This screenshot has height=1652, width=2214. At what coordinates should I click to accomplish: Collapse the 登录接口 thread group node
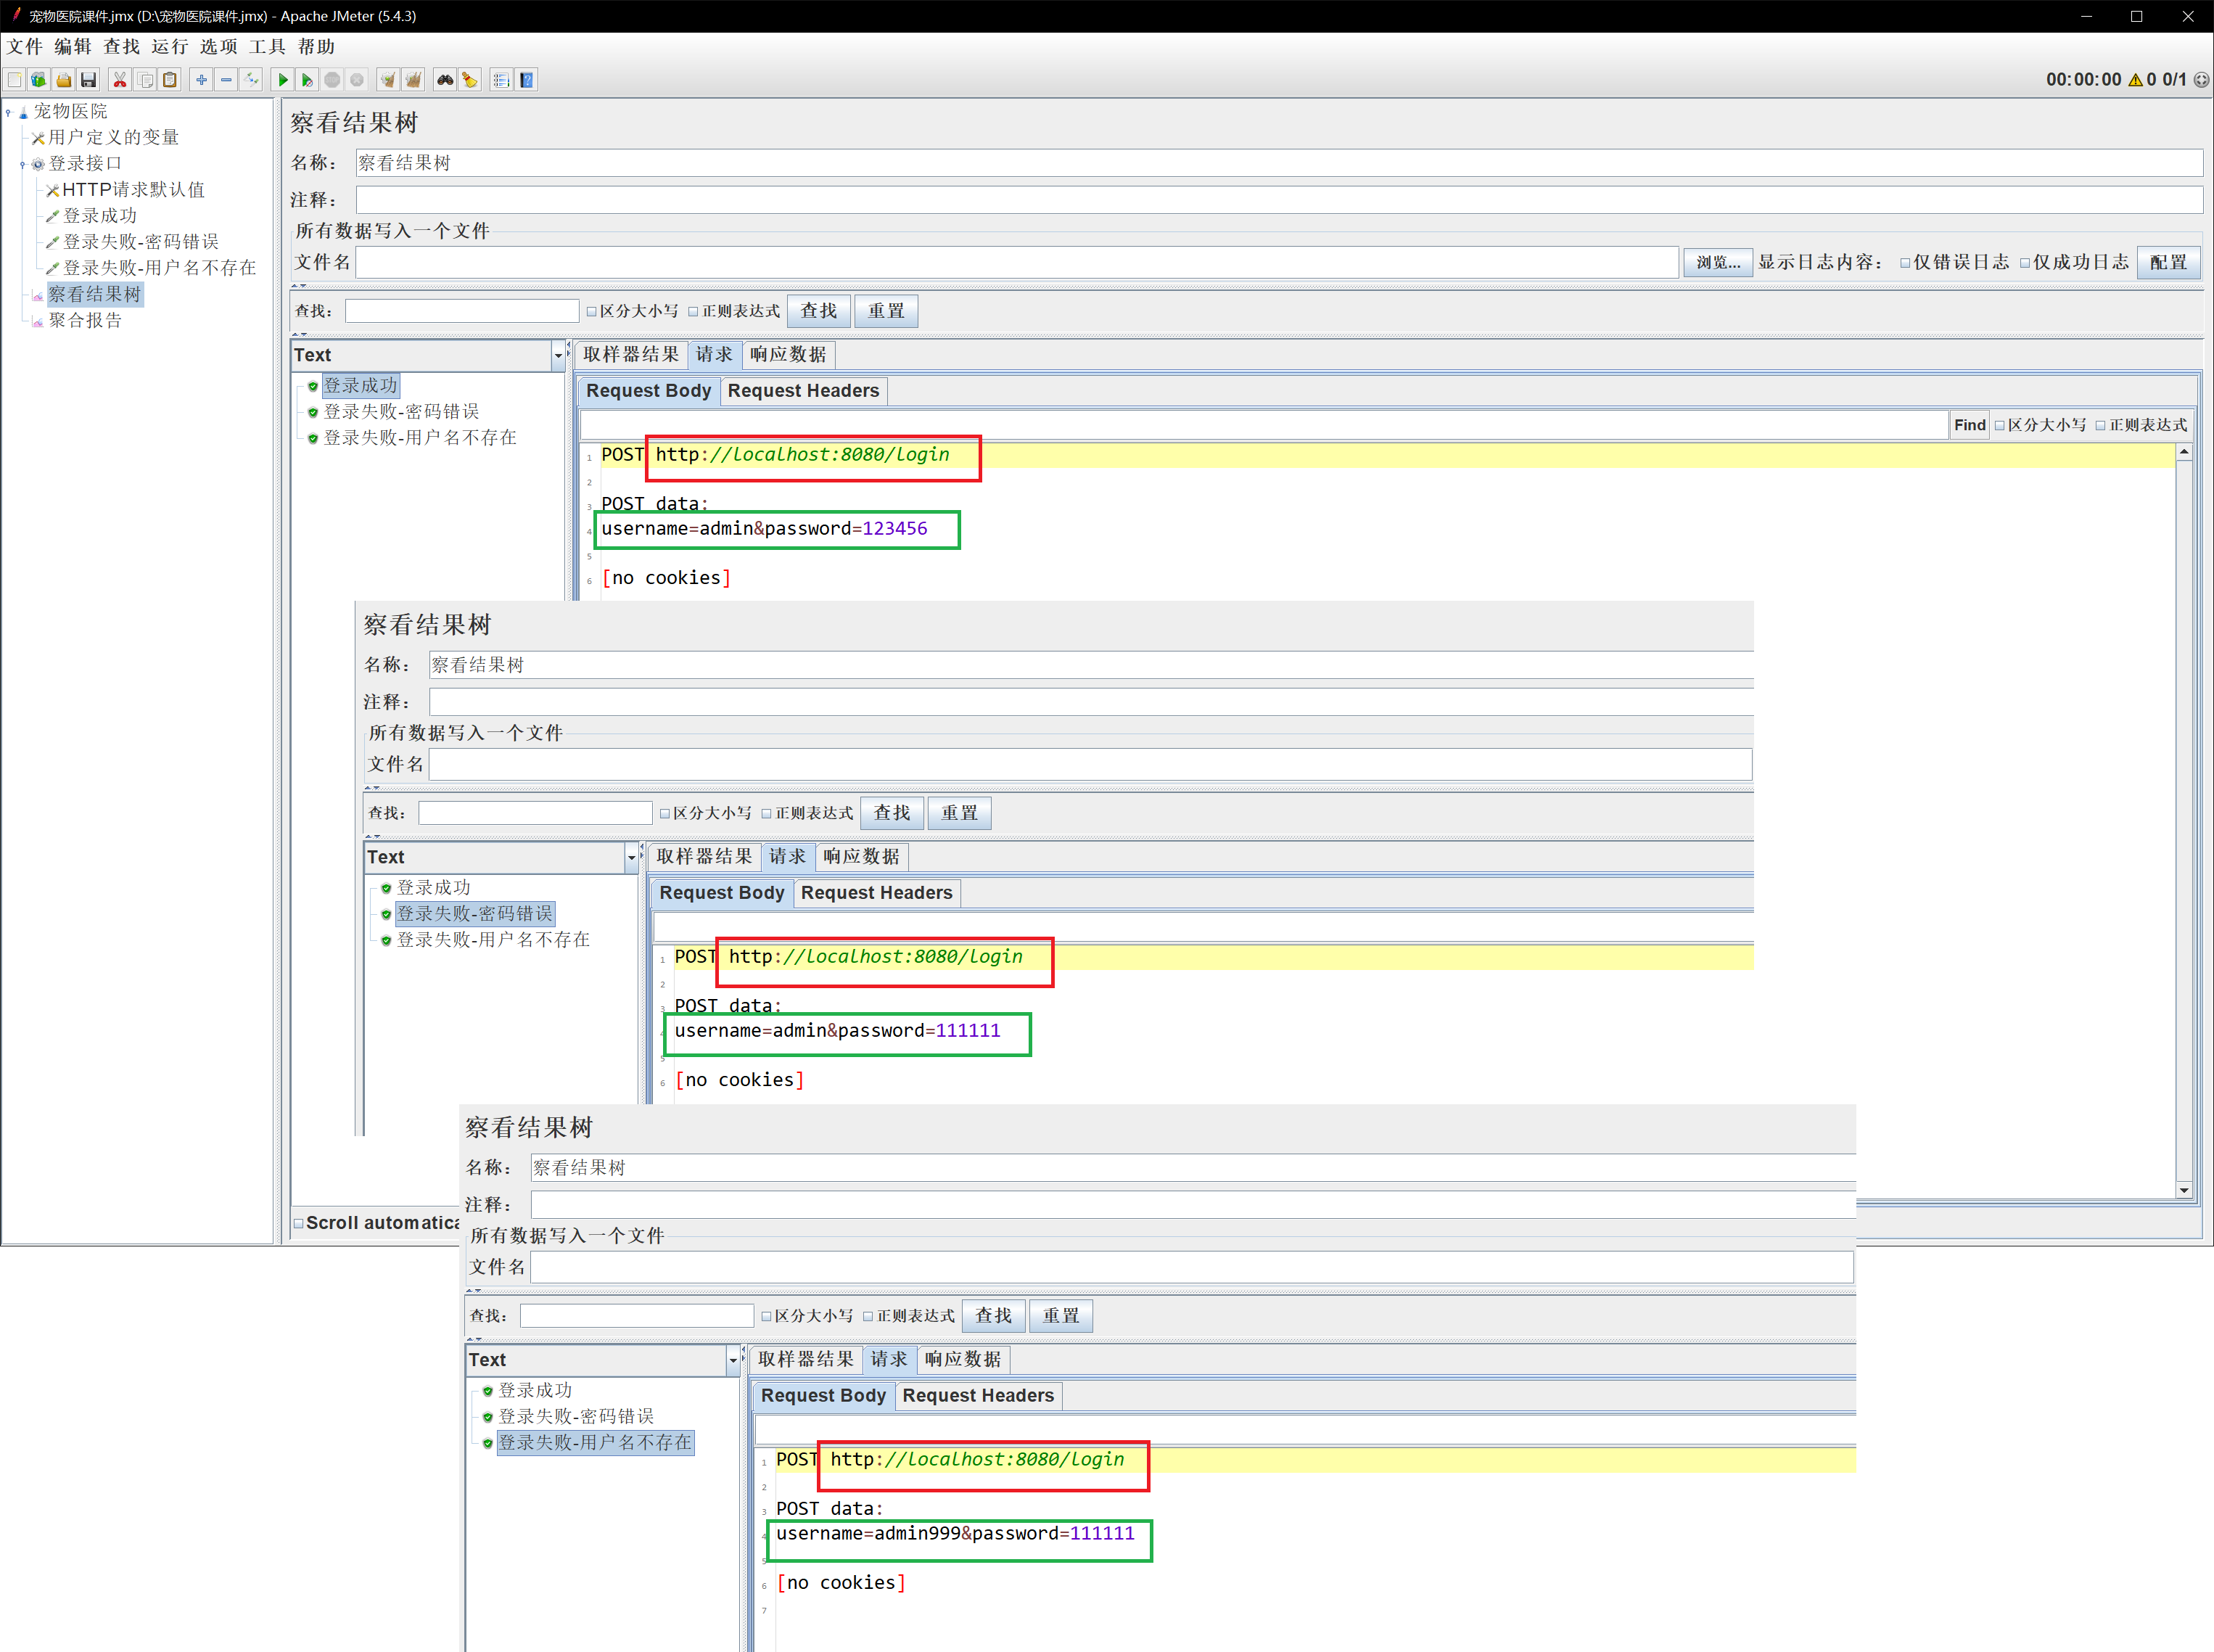pos(22,164)
